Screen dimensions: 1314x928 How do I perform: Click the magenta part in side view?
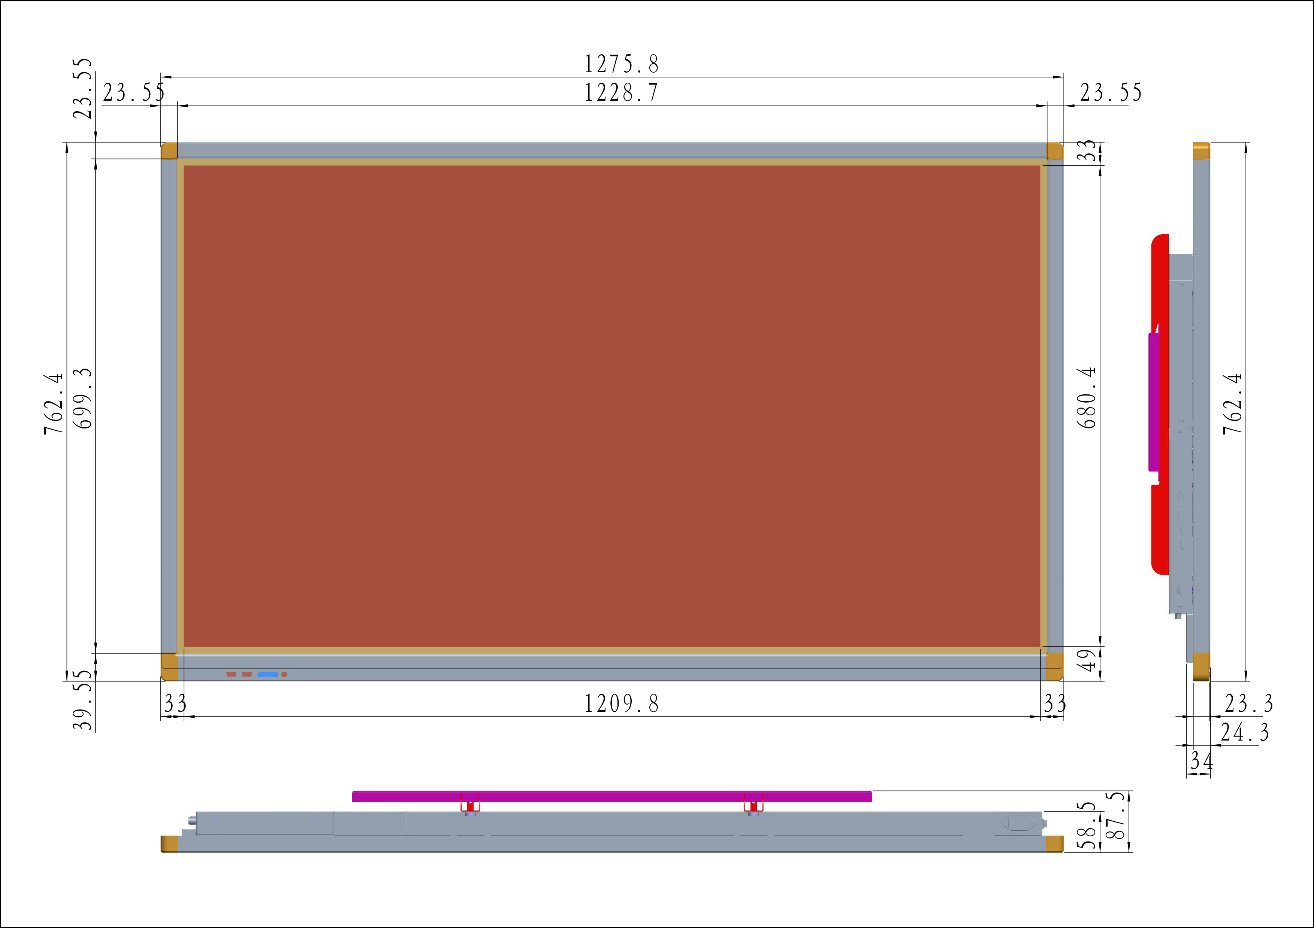(1154, 401)
